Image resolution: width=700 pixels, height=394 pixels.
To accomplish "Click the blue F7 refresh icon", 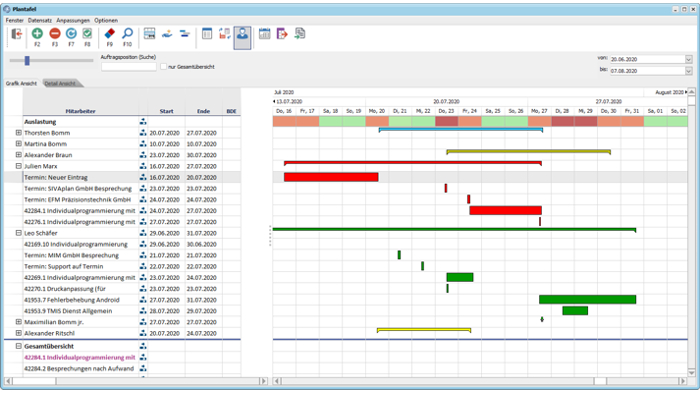I will (71, 33).
